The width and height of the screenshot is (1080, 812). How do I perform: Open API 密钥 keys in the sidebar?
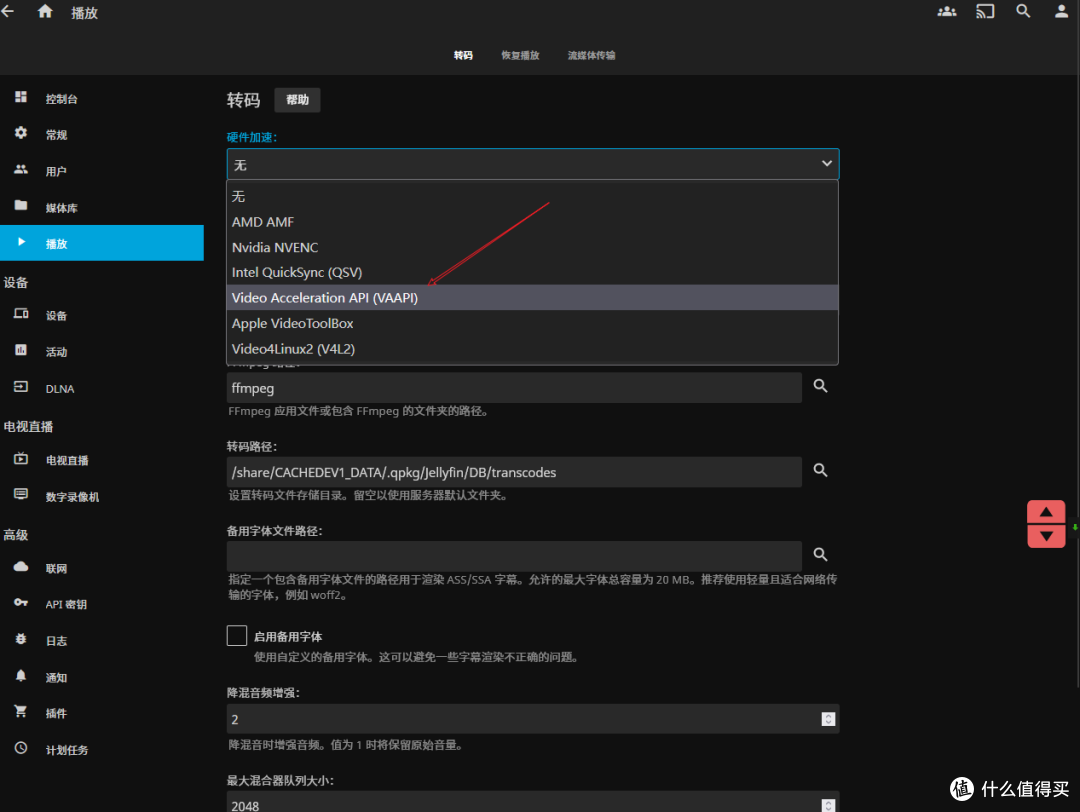(102, 604)
